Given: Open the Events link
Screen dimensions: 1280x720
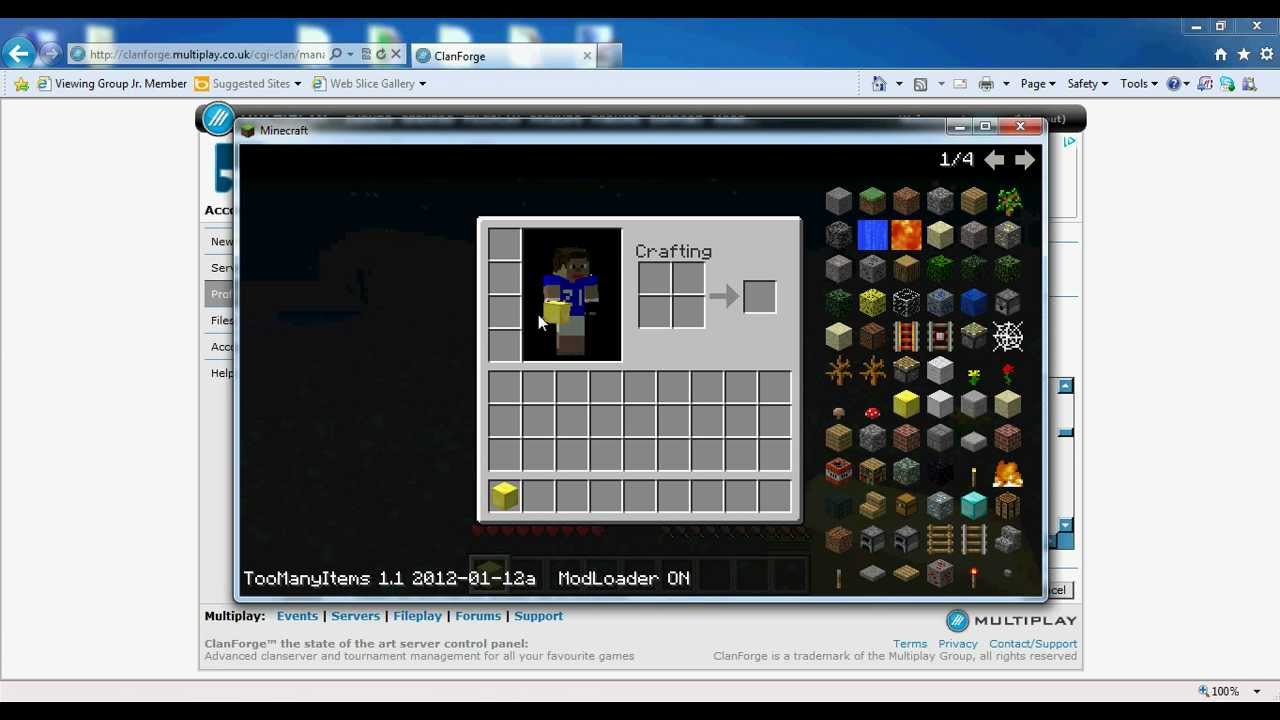Looking at the screenshot, I should tap(297, 616).
